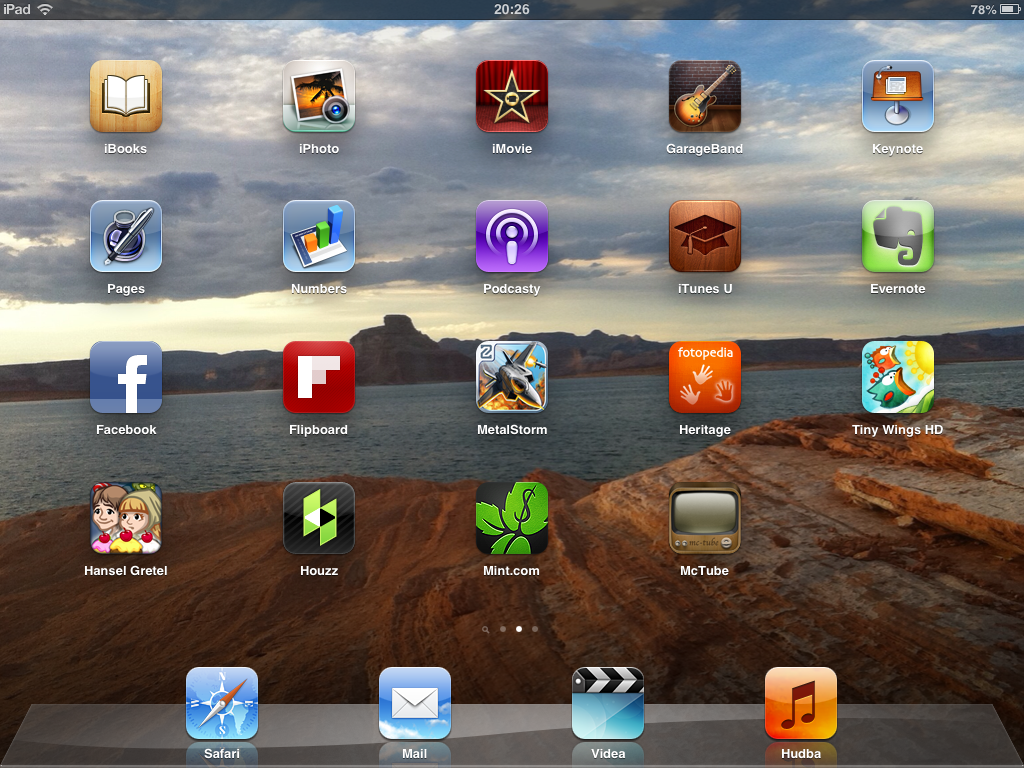Open Keynote presentations

pos(898,97)
